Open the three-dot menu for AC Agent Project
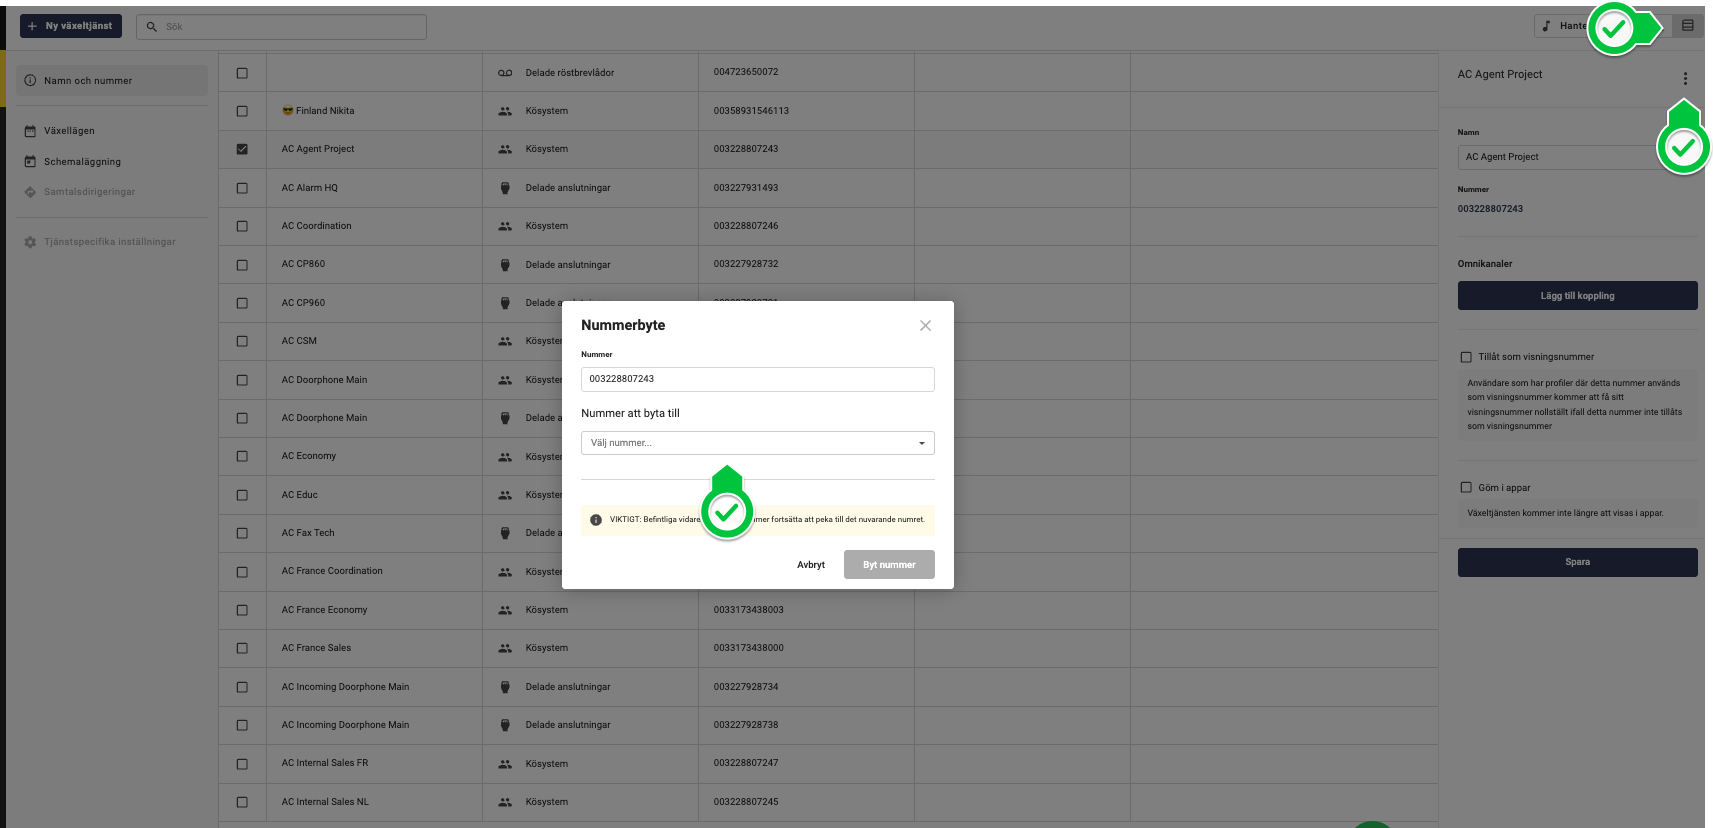The width and height of the screenshot is (1713, 828). tap(1685, 79)
